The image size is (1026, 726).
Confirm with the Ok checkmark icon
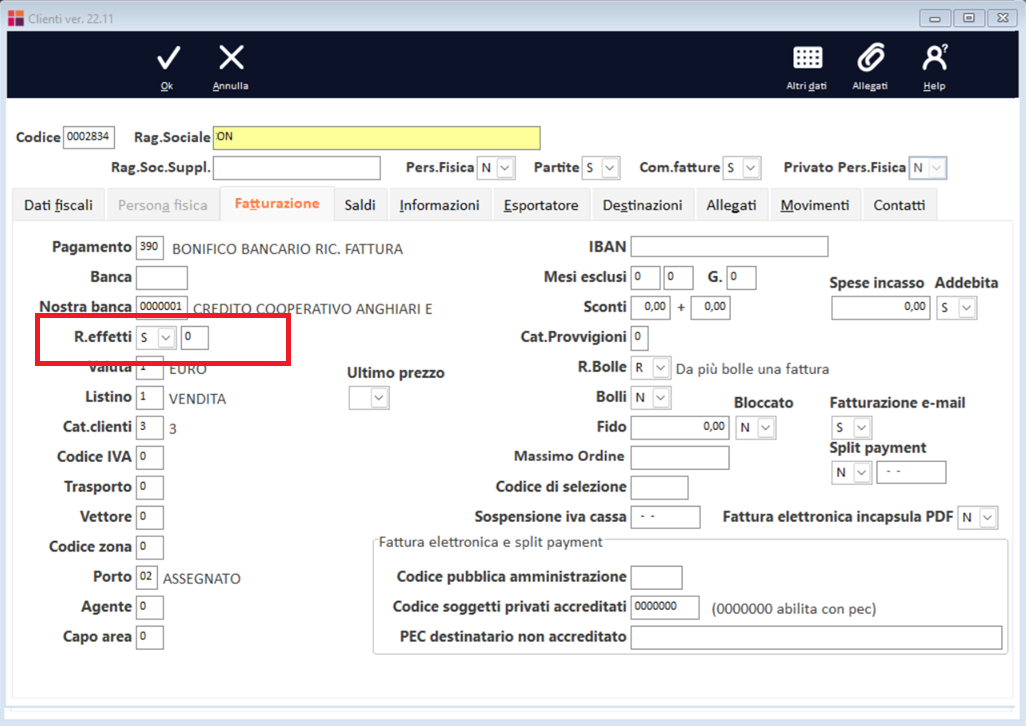coord(168,59)
